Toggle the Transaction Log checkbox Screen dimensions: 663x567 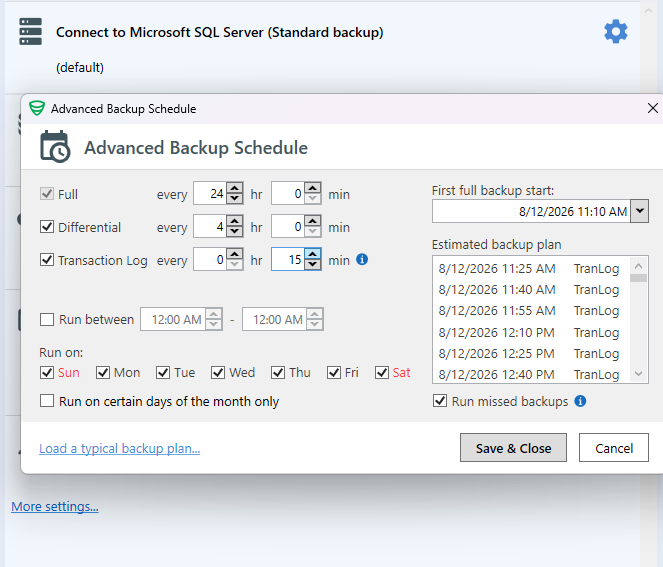point(47,260)
